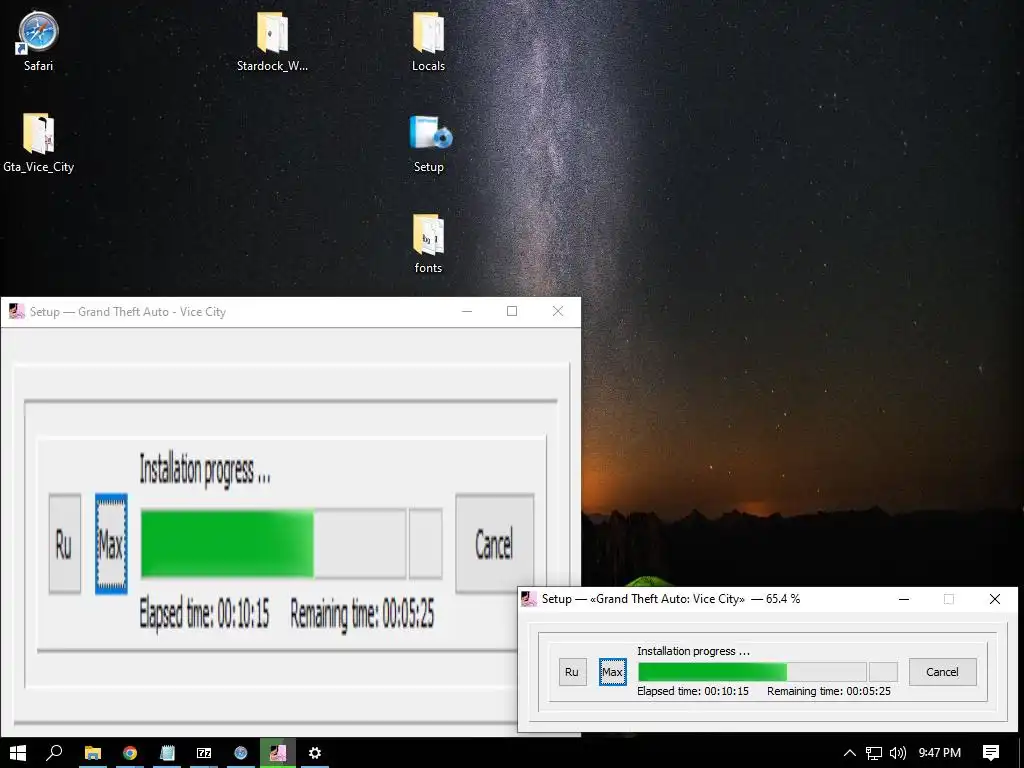Open the Safari desktop shortcut
The image size is (1024, 768).
(38, 40)
